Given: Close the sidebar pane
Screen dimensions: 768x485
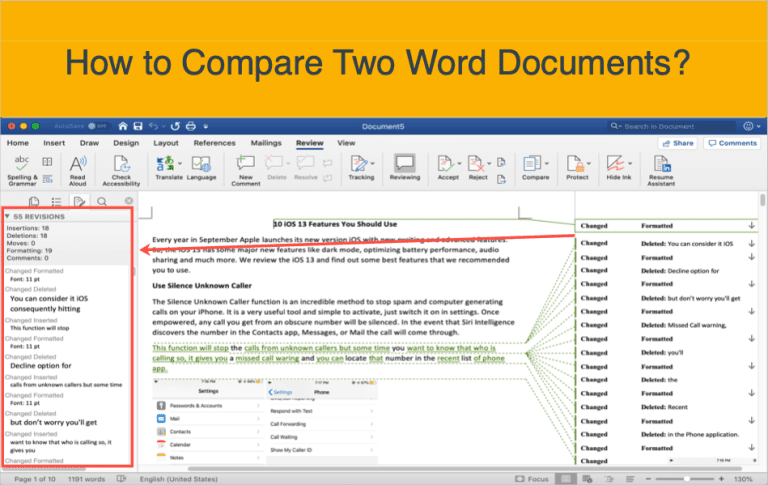Looking at the screenshot, I should [x=129, y=201].
